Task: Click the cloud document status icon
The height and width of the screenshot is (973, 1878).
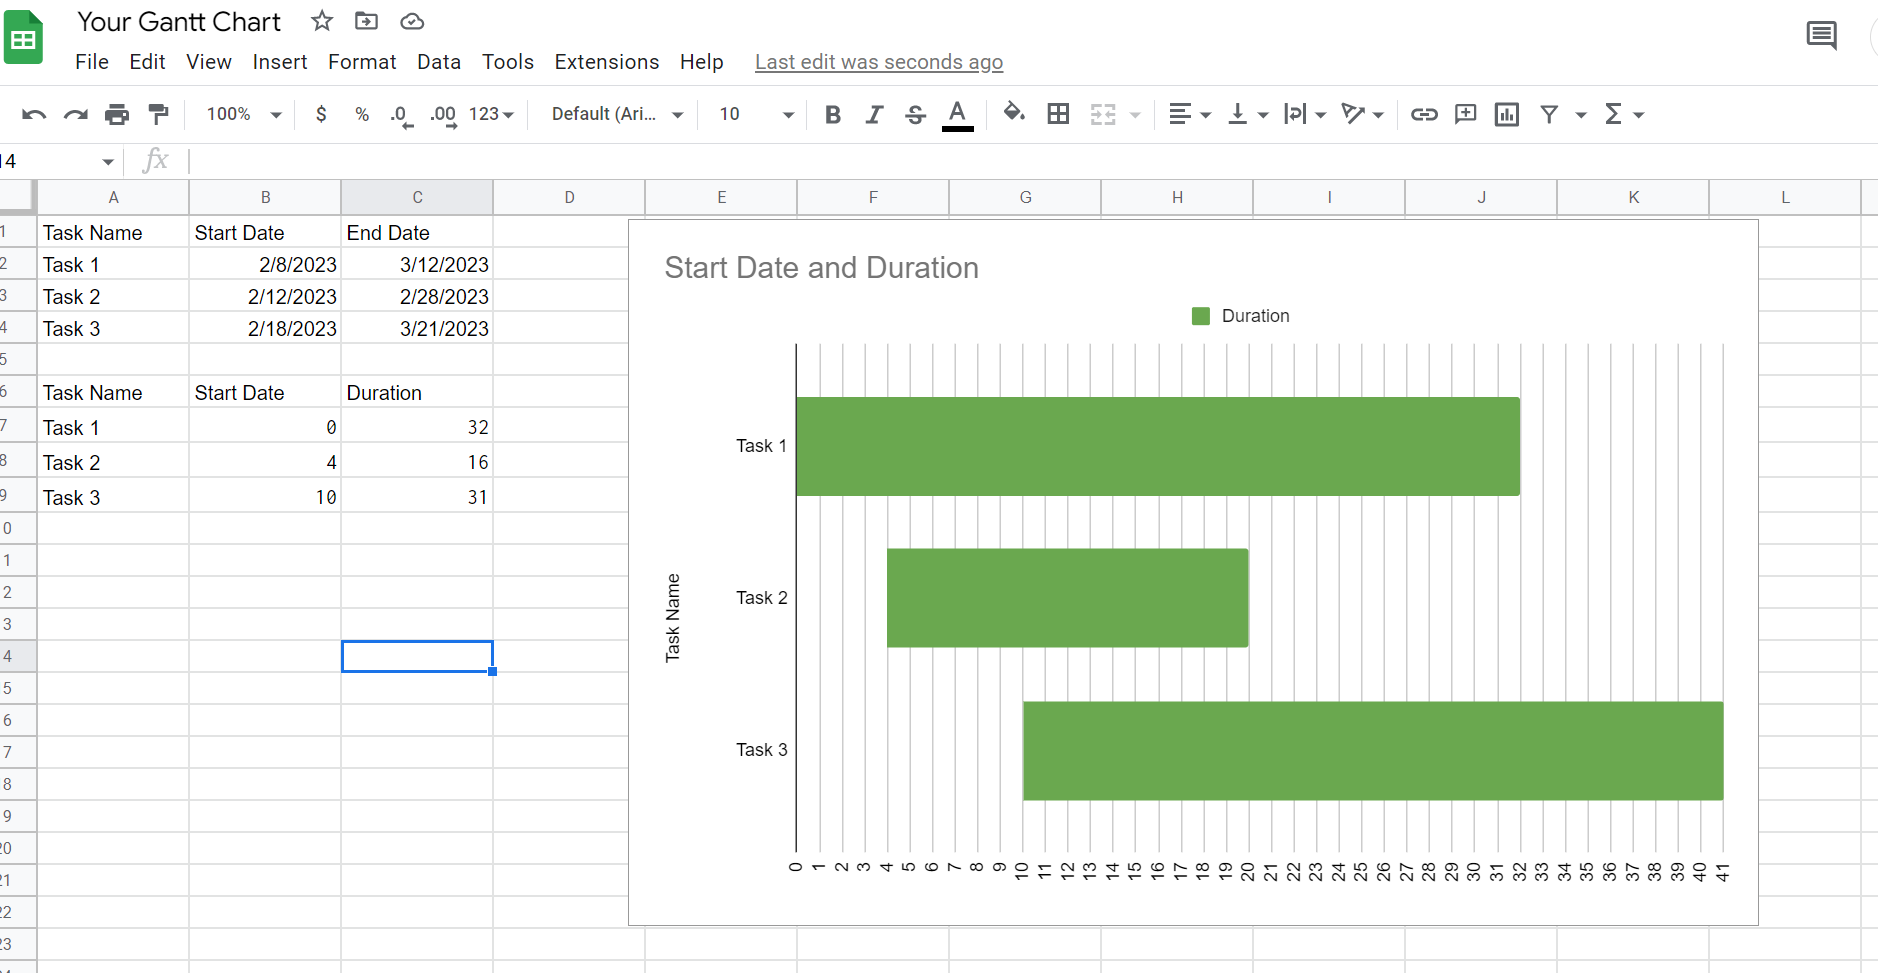Action: point(412,21)
